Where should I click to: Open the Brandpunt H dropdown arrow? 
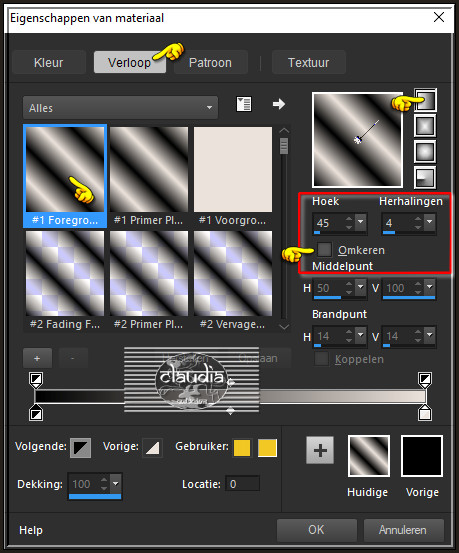coord(361,335)
